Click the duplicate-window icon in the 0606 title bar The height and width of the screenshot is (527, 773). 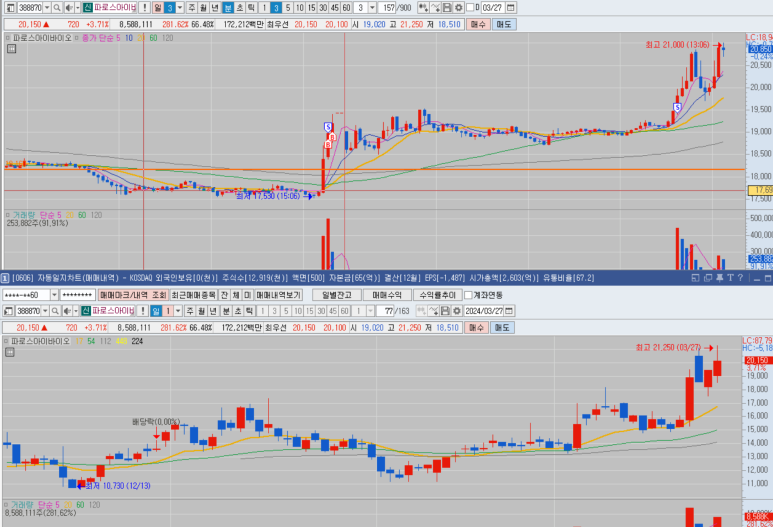[x=707, y=278]
